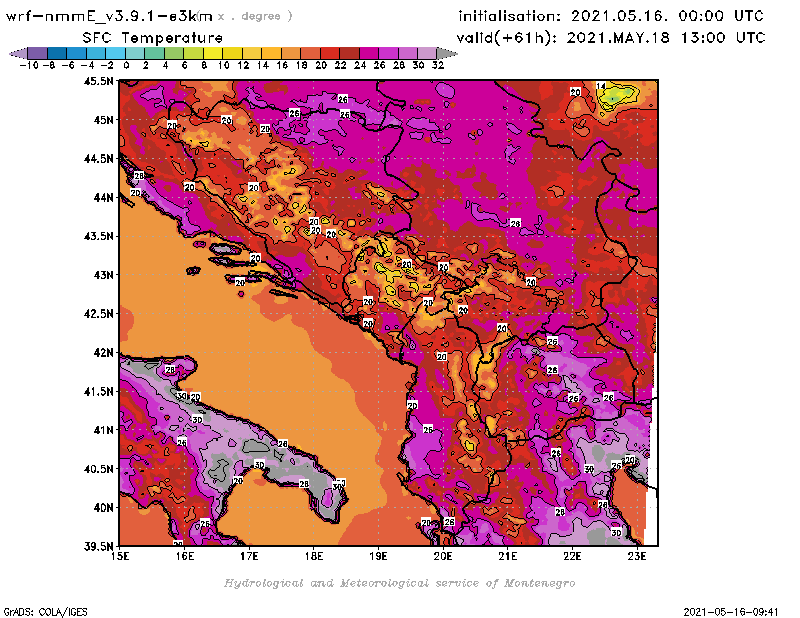Click the '42N' latitude axis label
This screenshot has height=618, width=800.
tap(103, 353)
